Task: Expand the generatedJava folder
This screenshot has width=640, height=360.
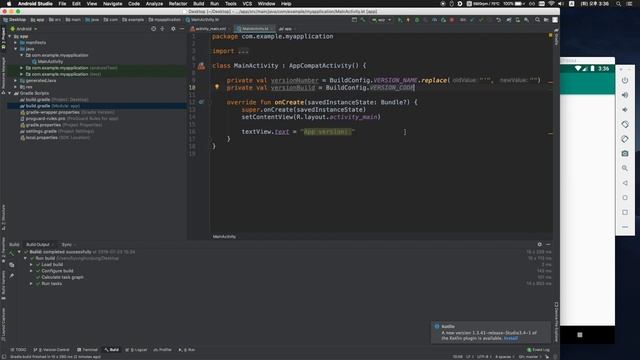Action: tap(16, 80)
